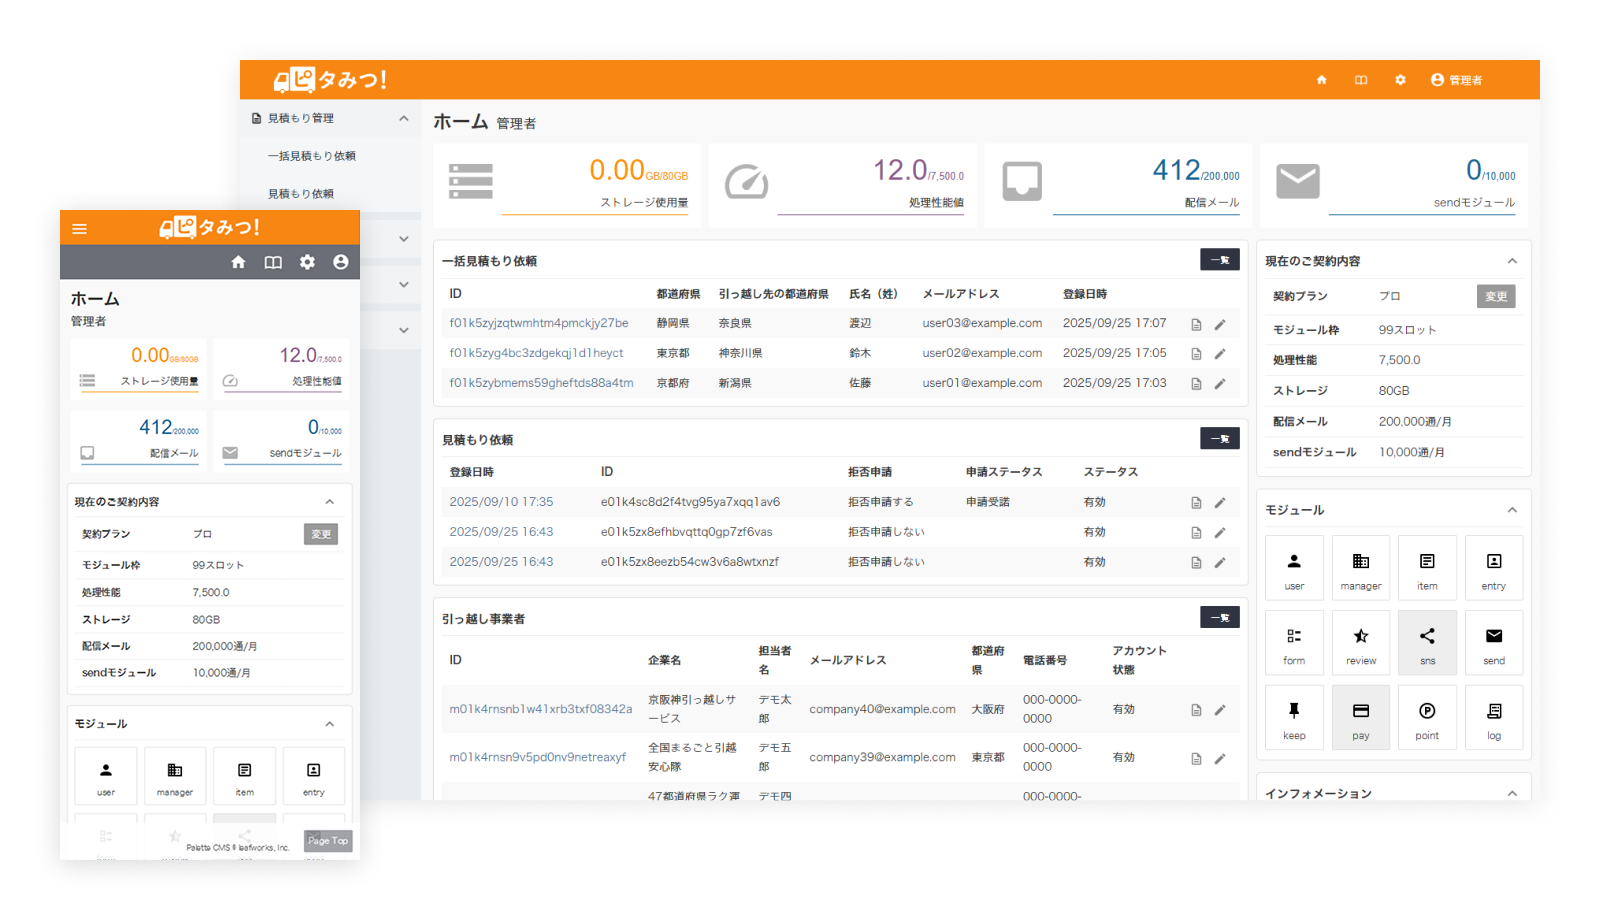Open the sns module icon
Screen dimensions: 1600x920
click(x=1427, y=642)
